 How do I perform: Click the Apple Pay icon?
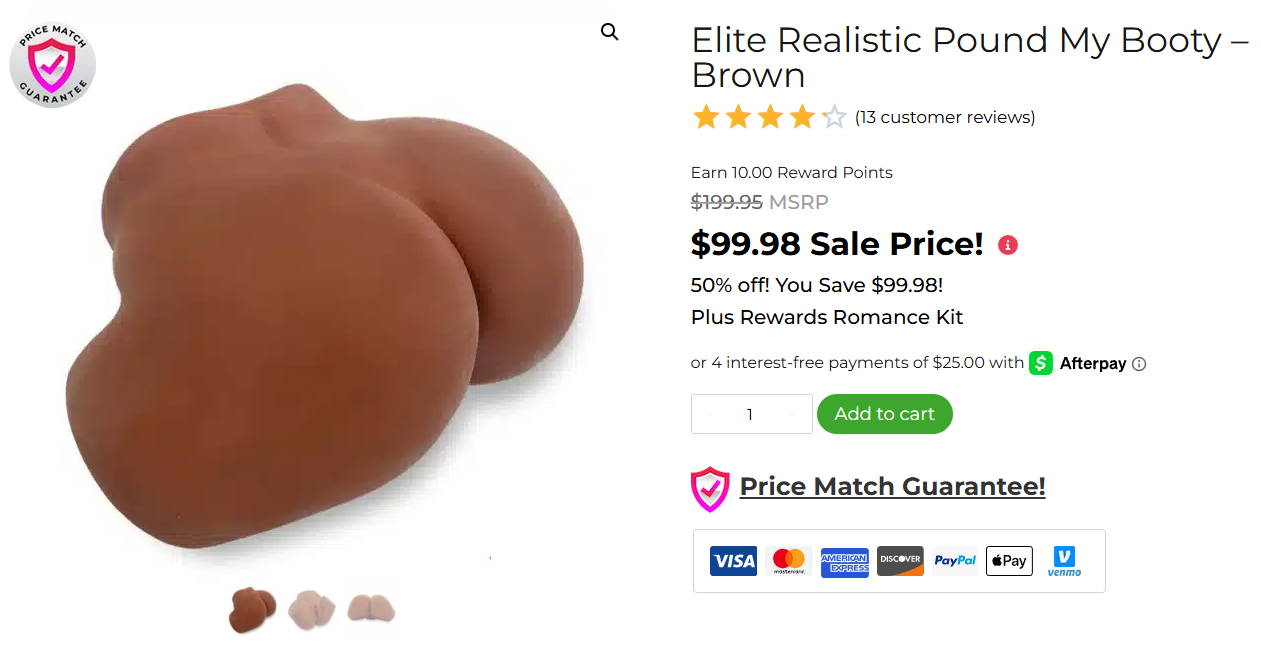1009,561
